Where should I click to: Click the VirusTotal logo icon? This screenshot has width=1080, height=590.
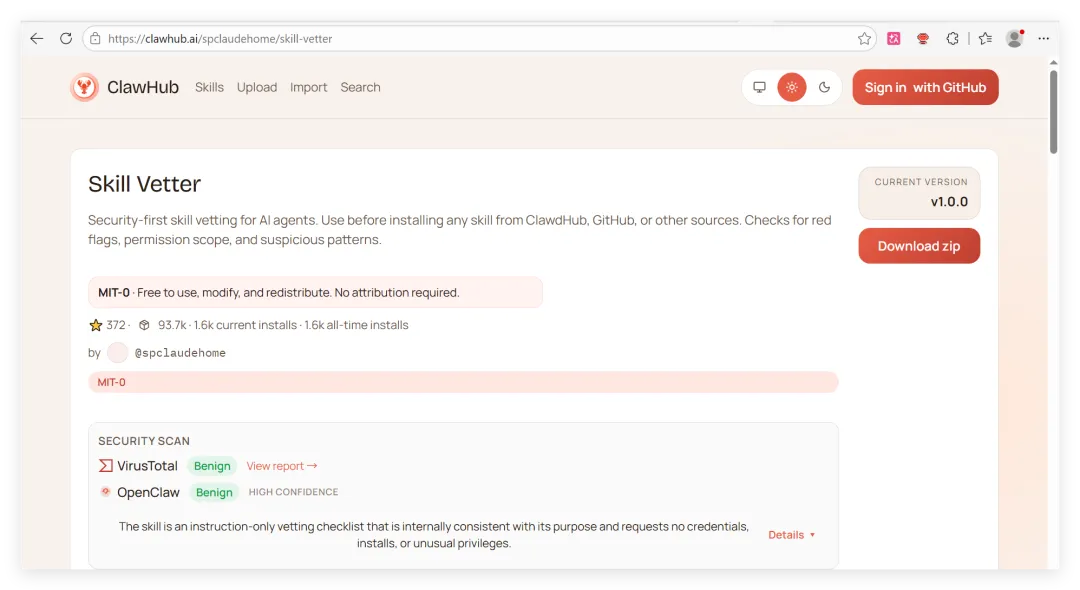[105, 466]
